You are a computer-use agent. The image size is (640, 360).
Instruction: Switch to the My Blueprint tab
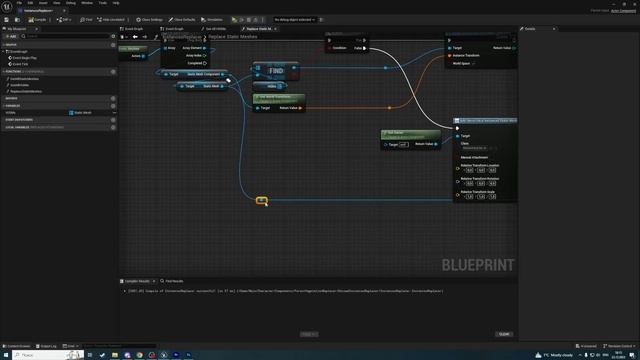click(x=17, y=29)
